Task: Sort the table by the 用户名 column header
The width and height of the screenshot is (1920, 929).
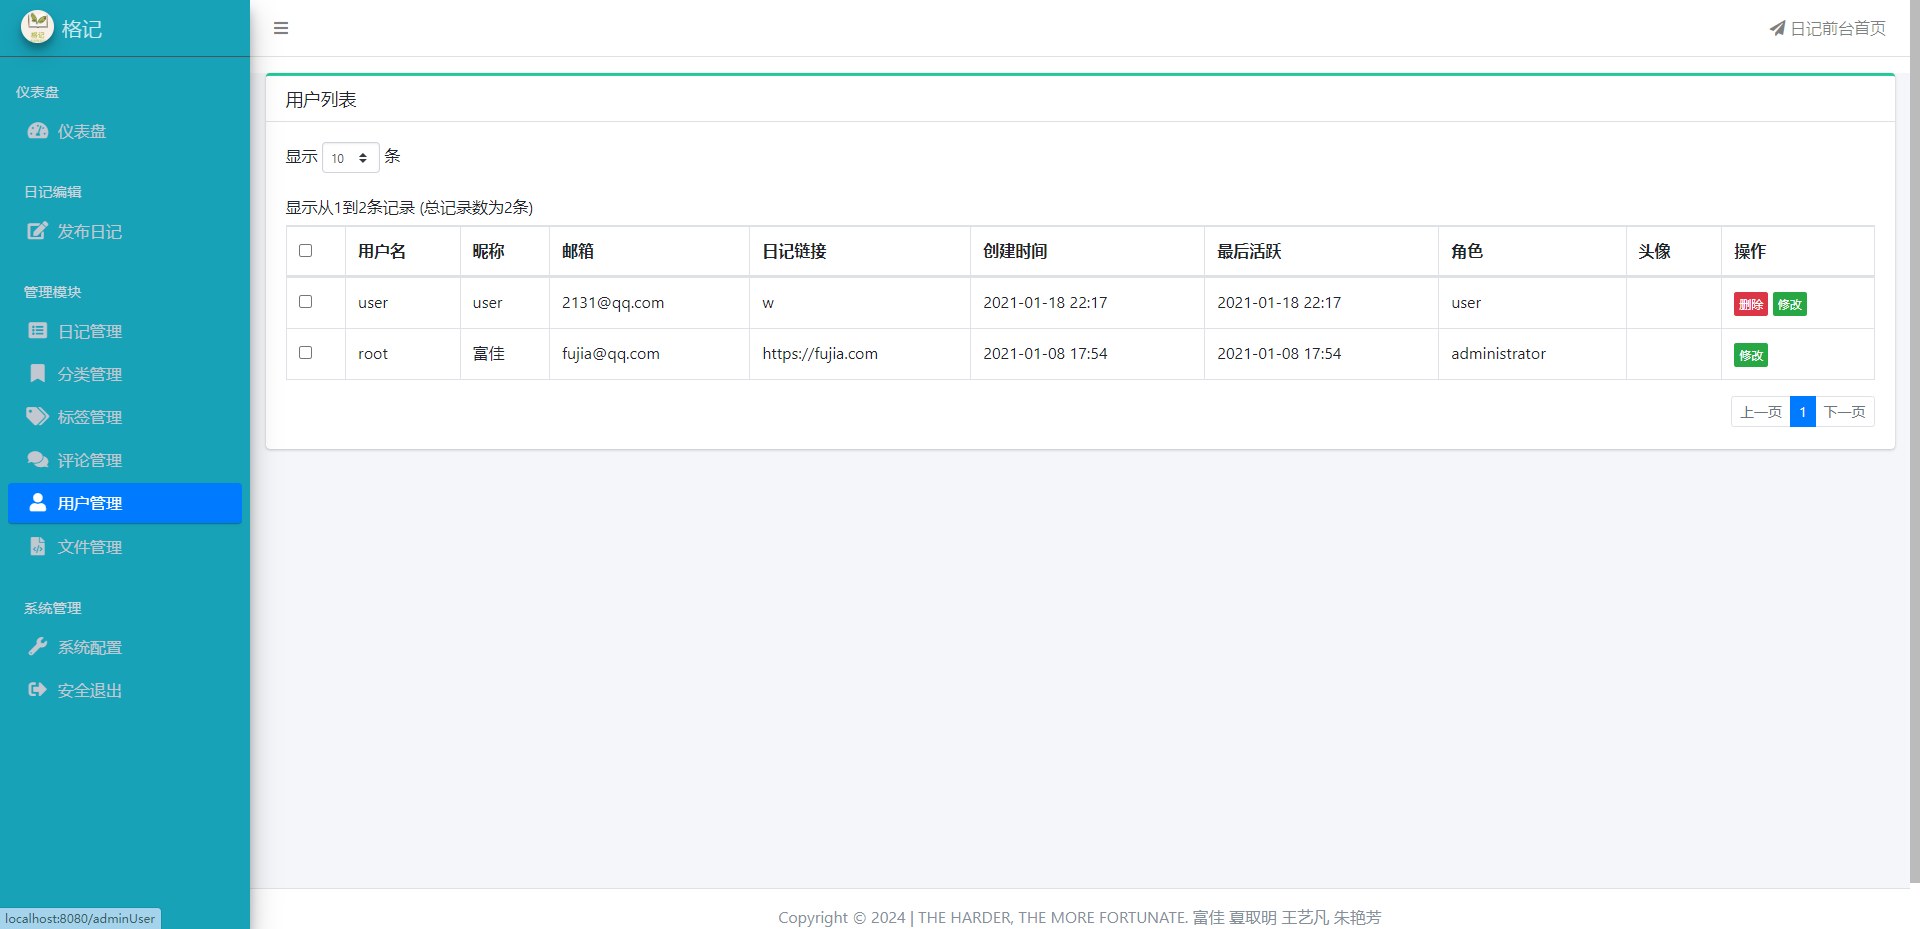Action: tap(382, 252)
